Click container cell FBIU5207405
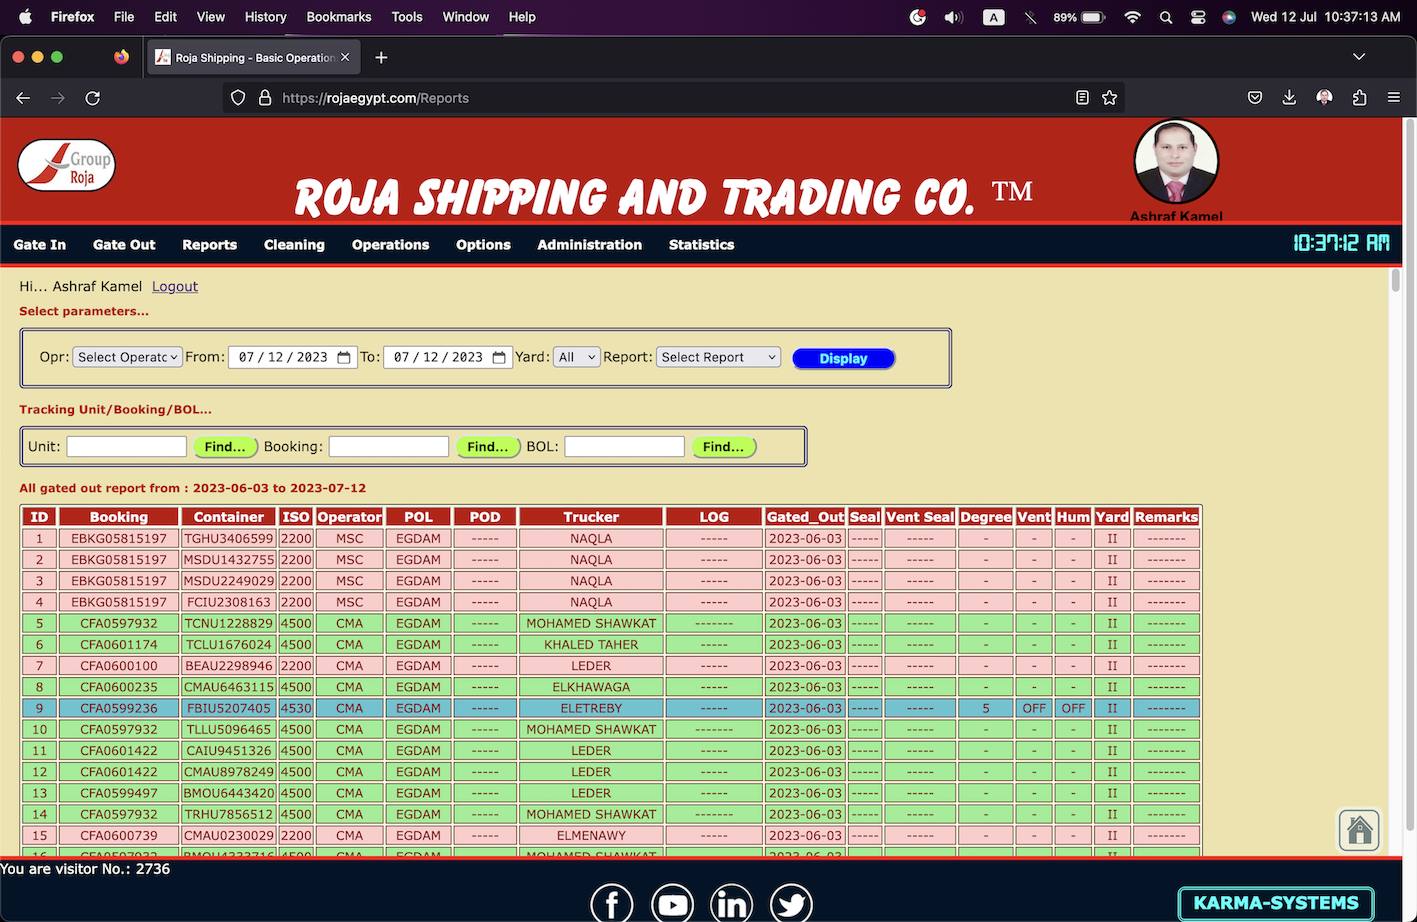This screenshot has height=922, width=1417. click(228, 708)
